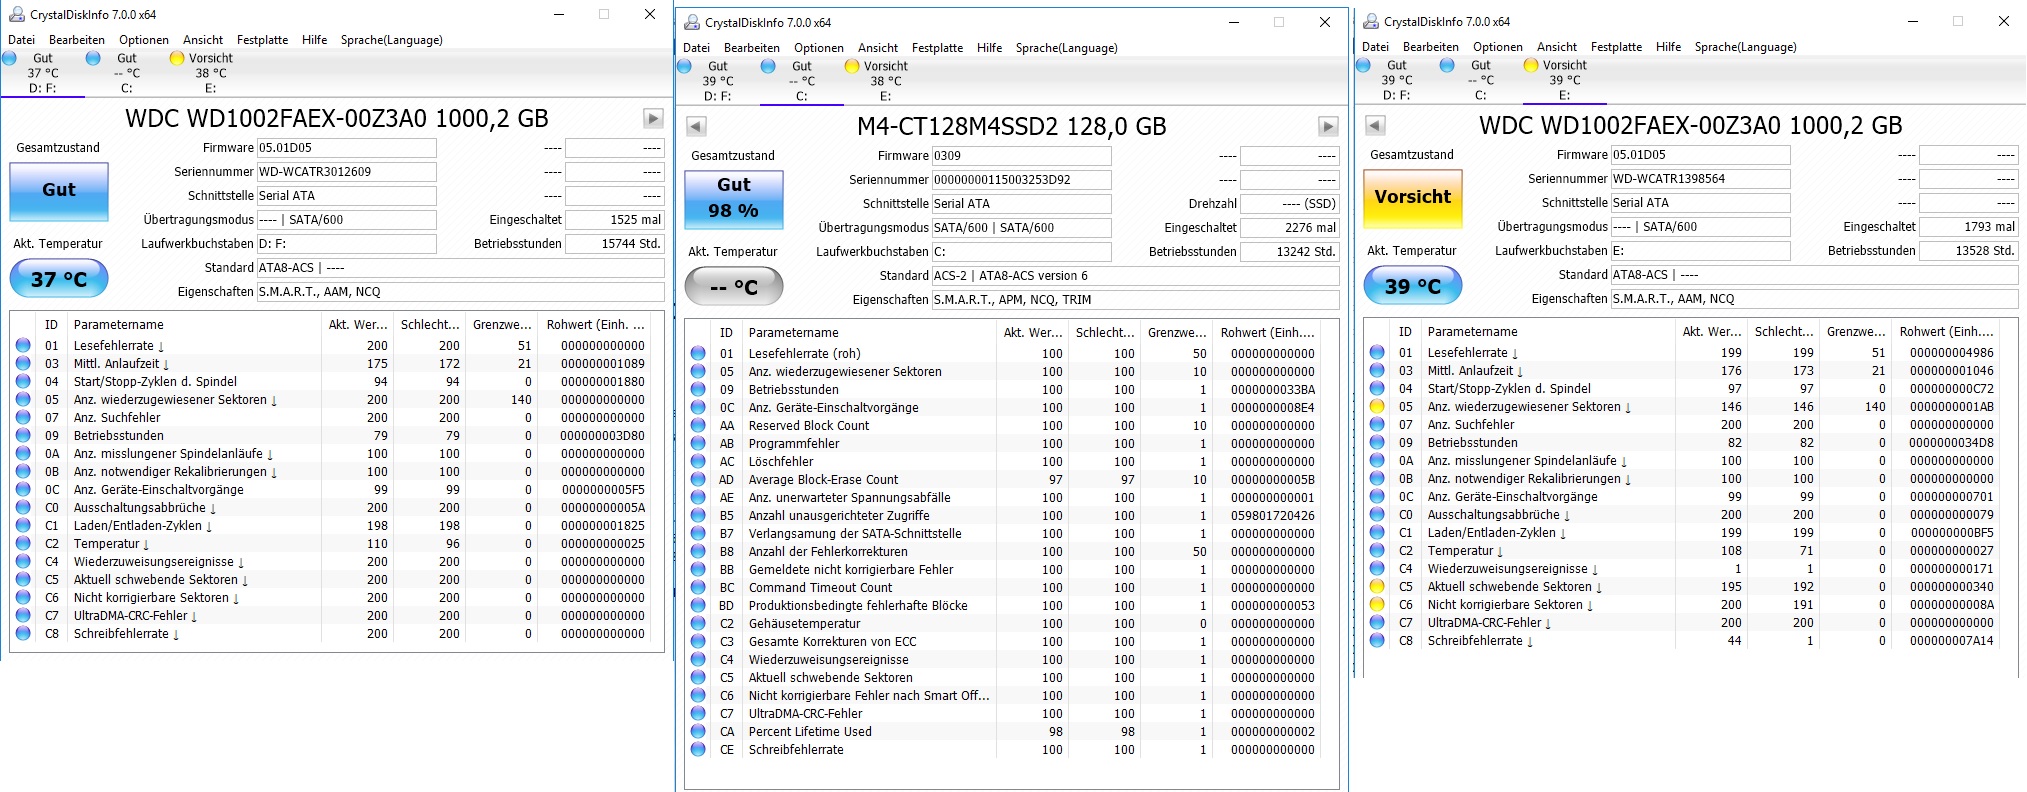
Task: Click yellow status orb for C5 right window
Action: (1377, 587)
